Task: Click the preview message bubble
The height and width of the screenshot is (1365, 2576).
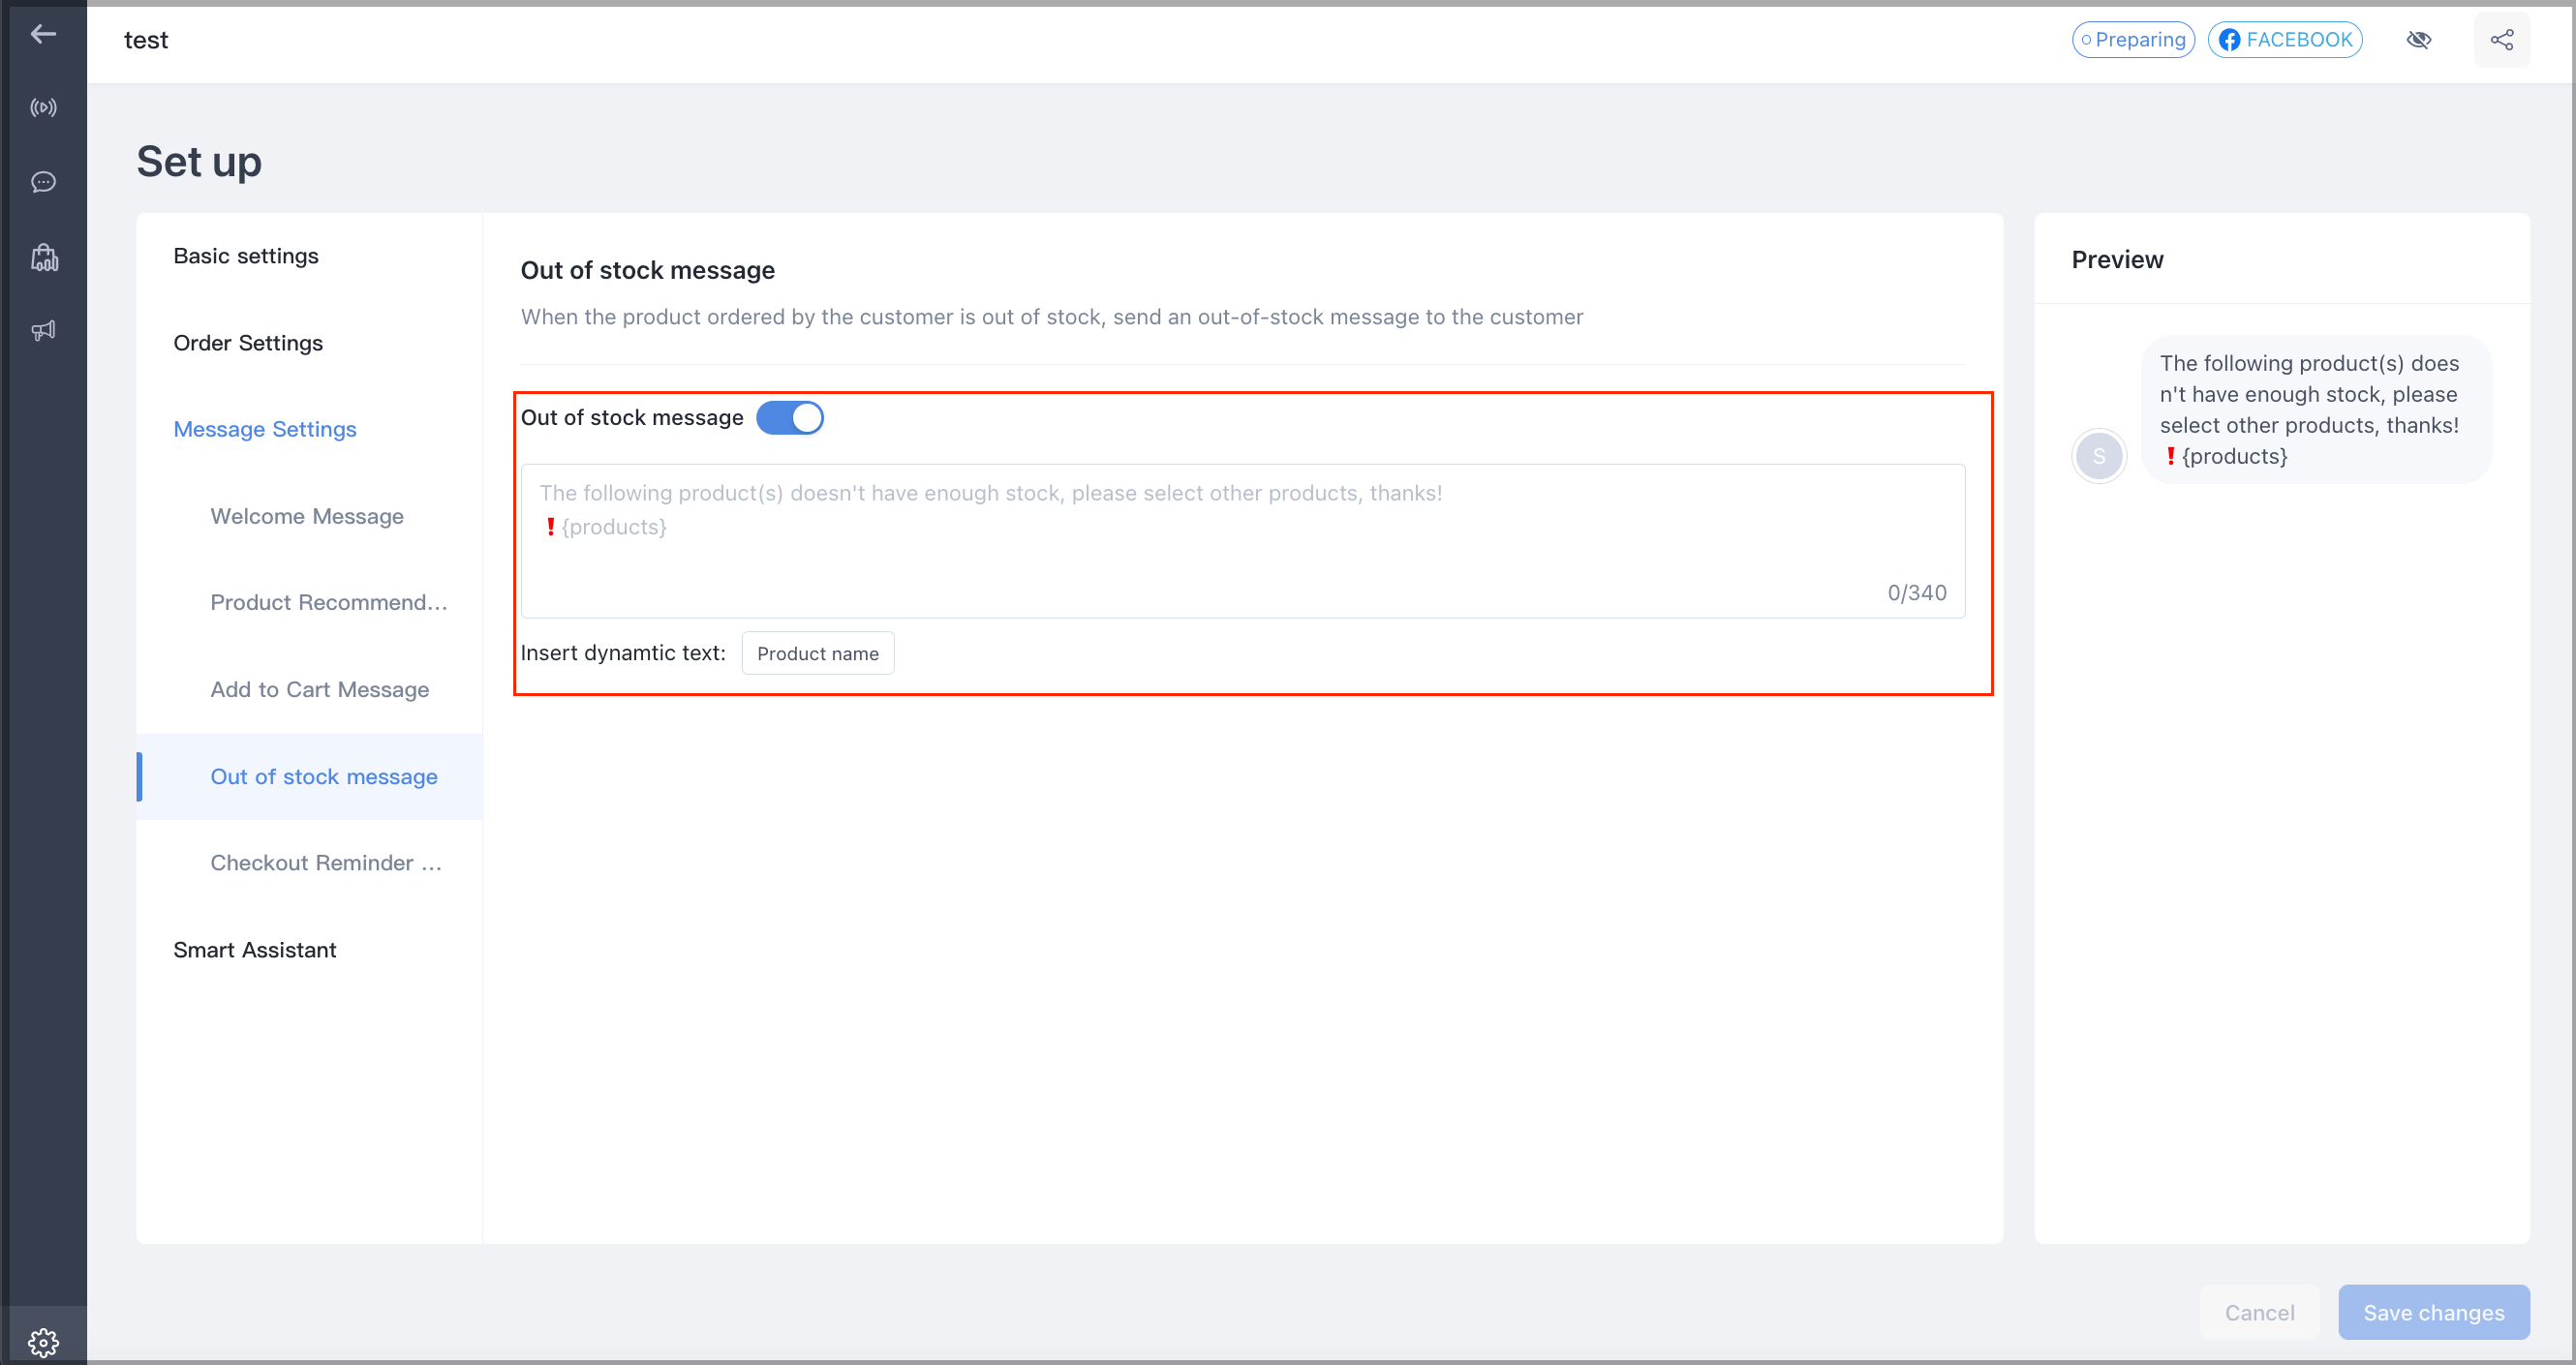Action: (2315, 409)
